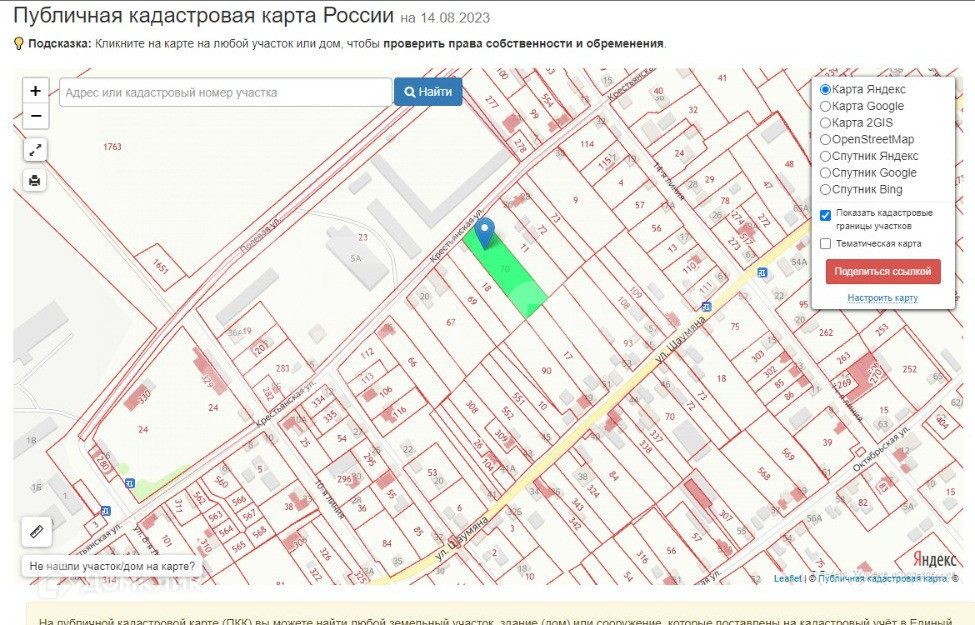
Task: Click the blue location pin marker
Action: pos(484,233)
